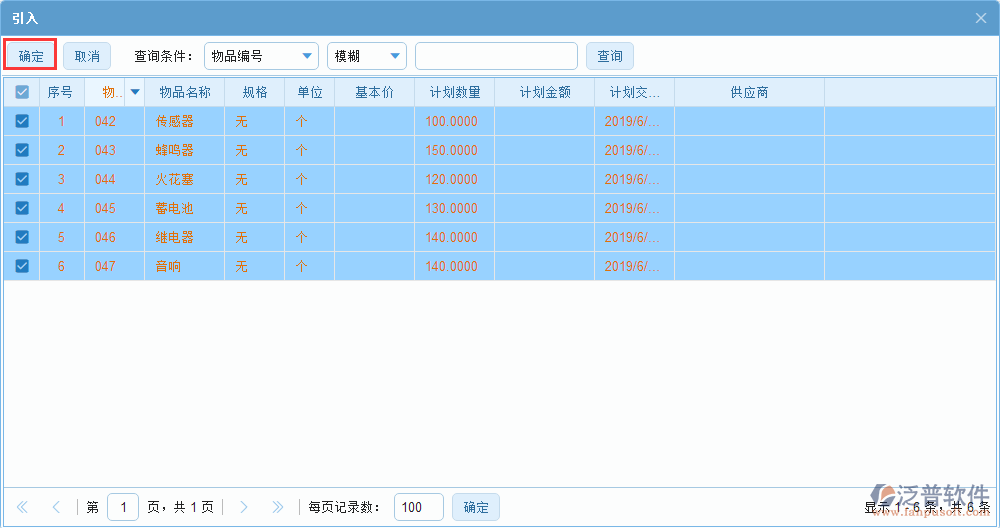Click item code 042 cell
The image size is (1000, 528).
(x=114, y=121)
